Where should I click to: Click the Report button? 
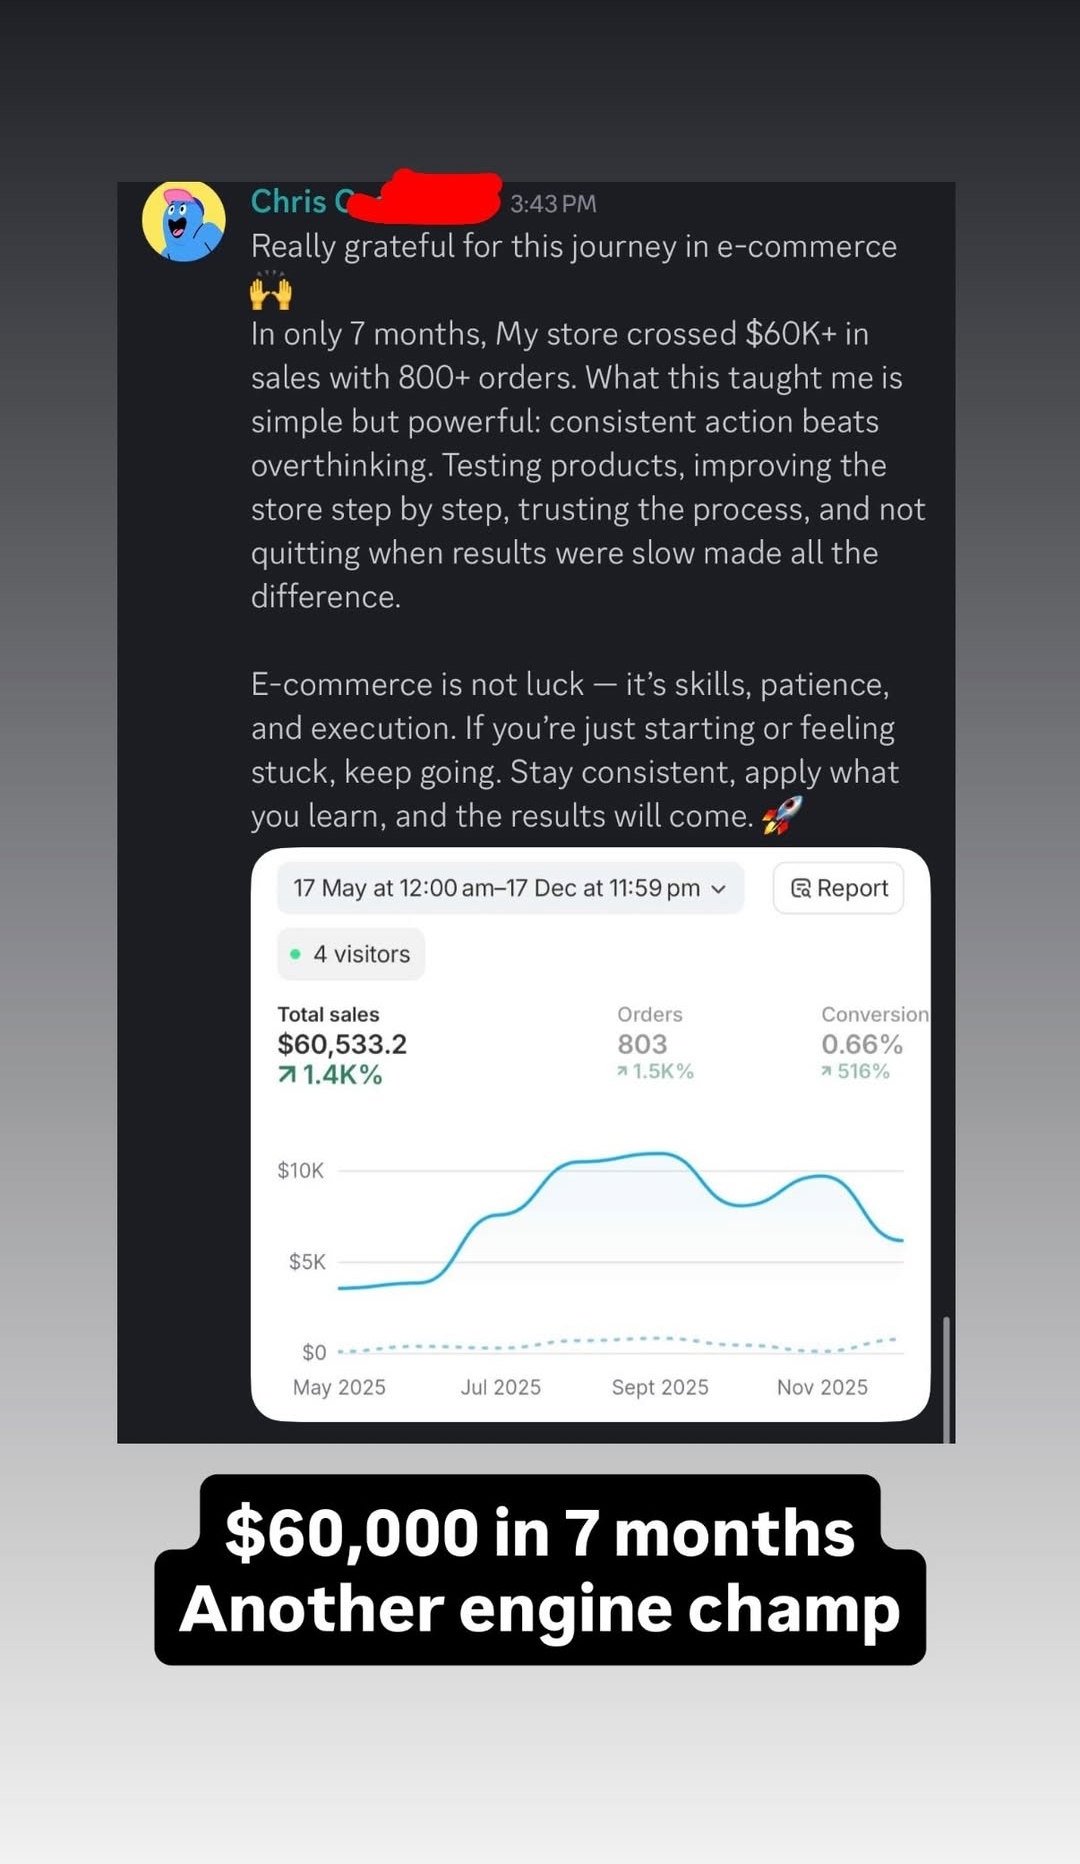pos(838,888)
